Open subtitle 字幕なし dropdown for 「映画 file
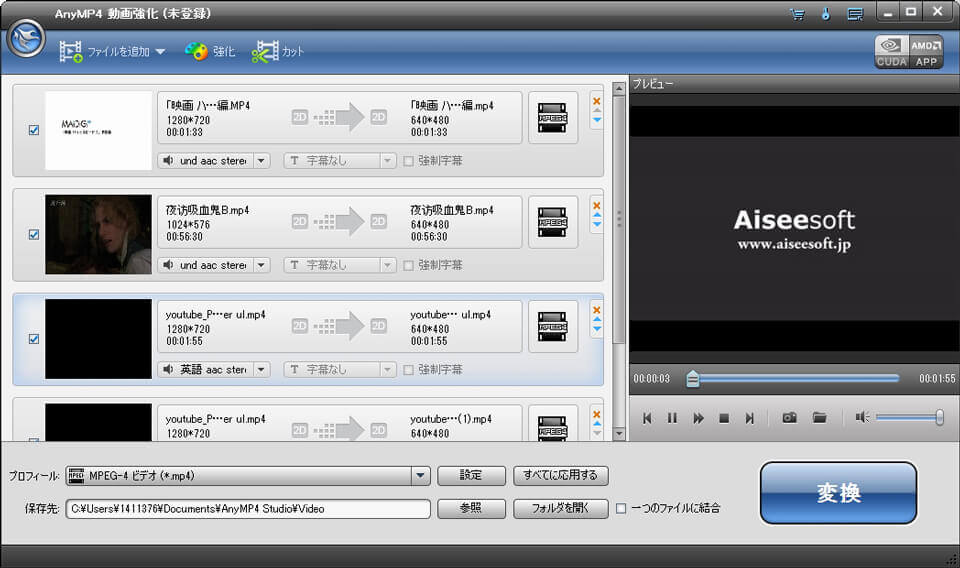This screenshot has height=568, width=960. click(x=387, y=161)
